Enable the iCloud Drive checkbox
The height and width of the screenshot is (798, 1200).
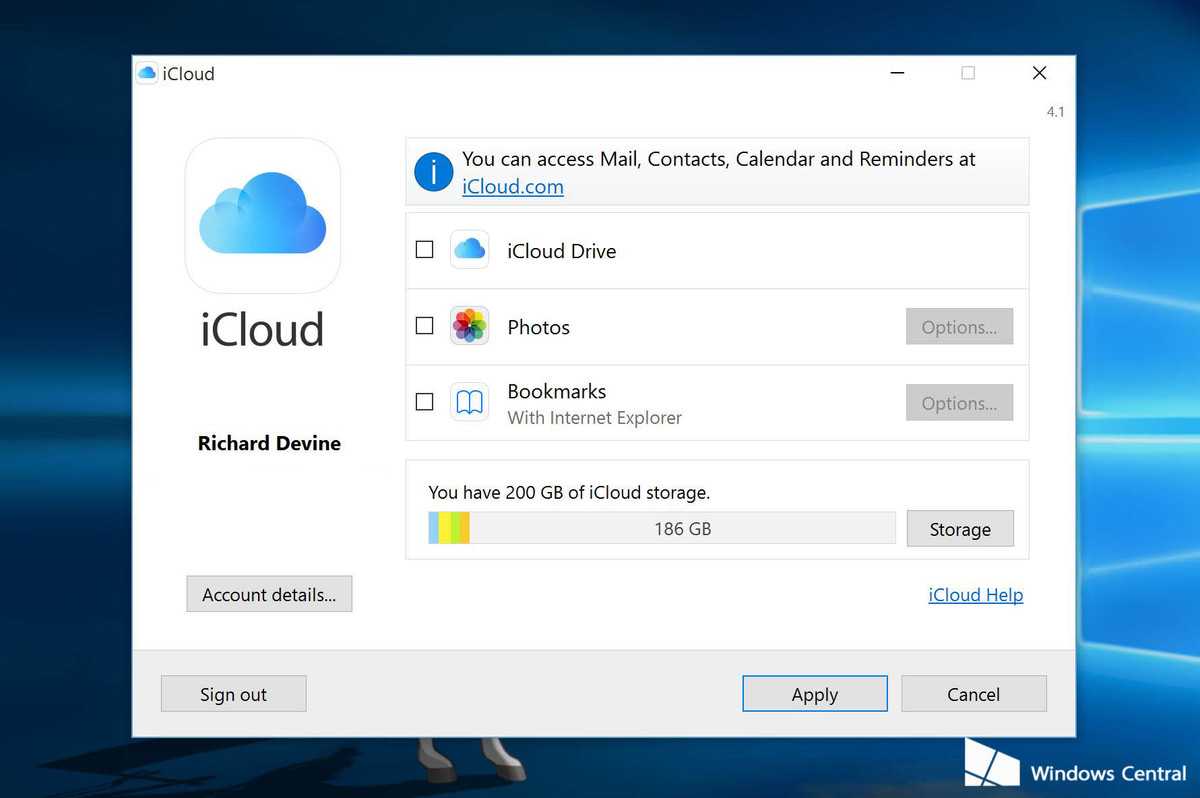[x=424, y=249]
